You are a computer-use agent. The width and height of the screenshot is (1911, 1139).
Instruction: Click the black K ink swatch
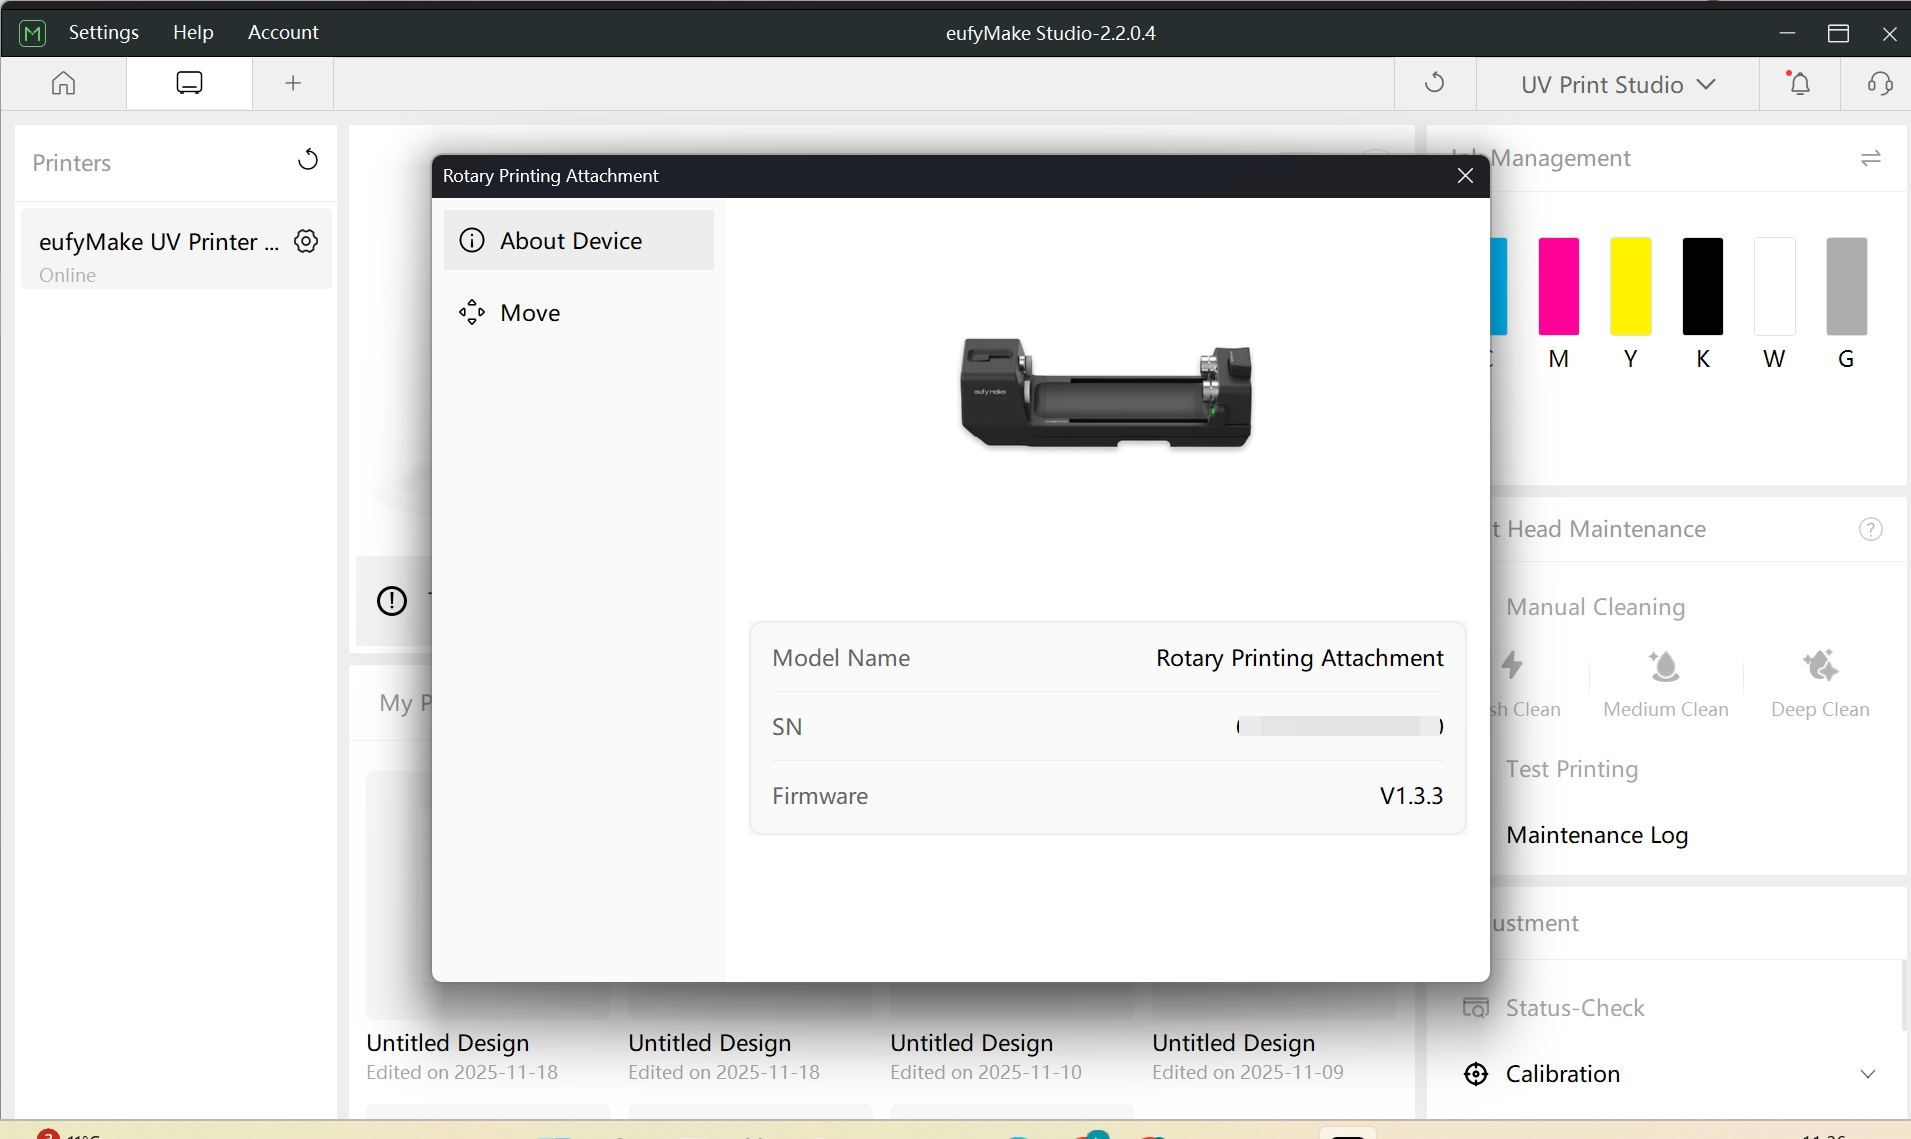[1702, 286]
